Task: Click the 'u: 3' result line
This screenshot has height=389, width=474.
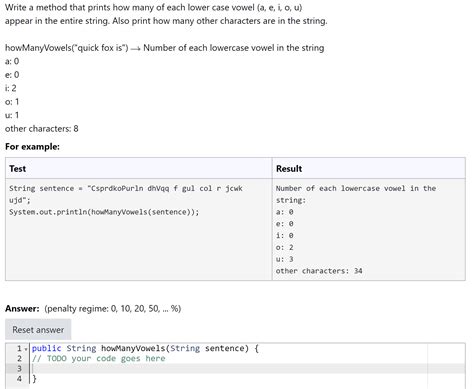Action: [284, 259]
